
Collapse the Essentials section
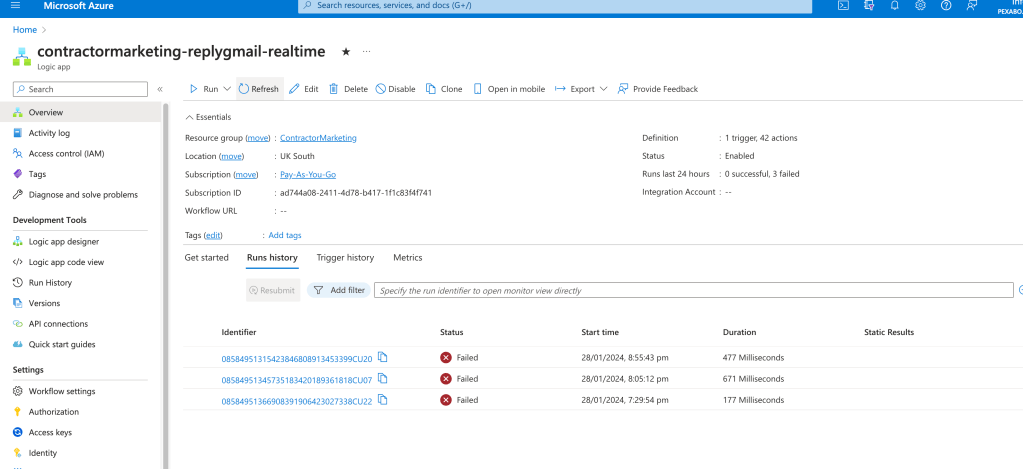[208, 117]
